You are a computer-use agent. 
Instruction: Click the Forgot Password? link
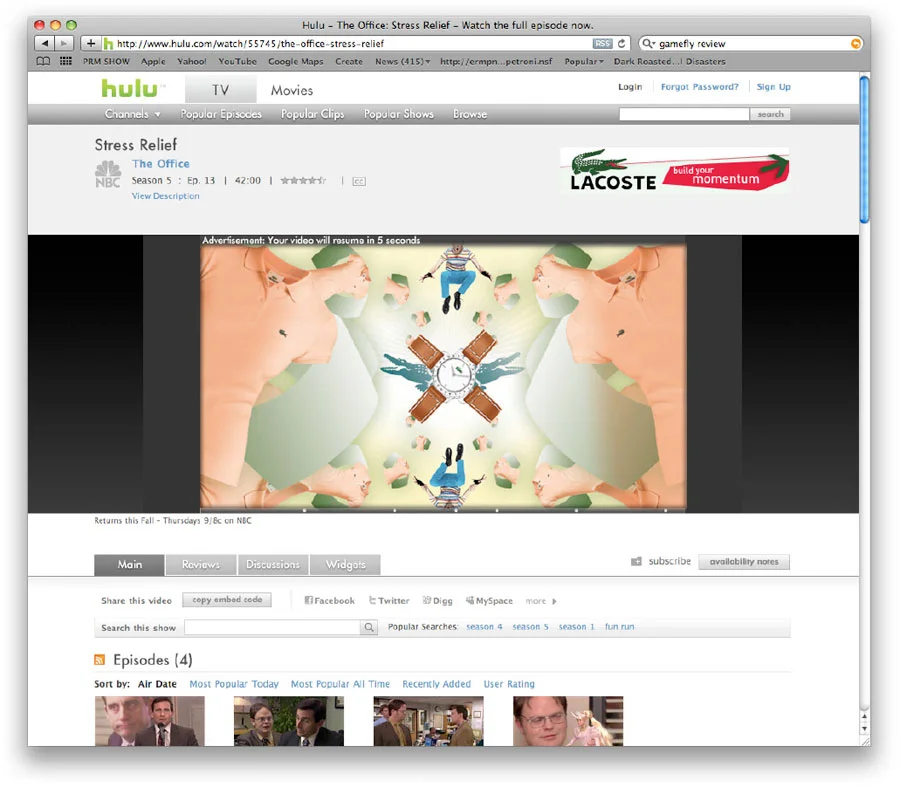tap(699, 87)
